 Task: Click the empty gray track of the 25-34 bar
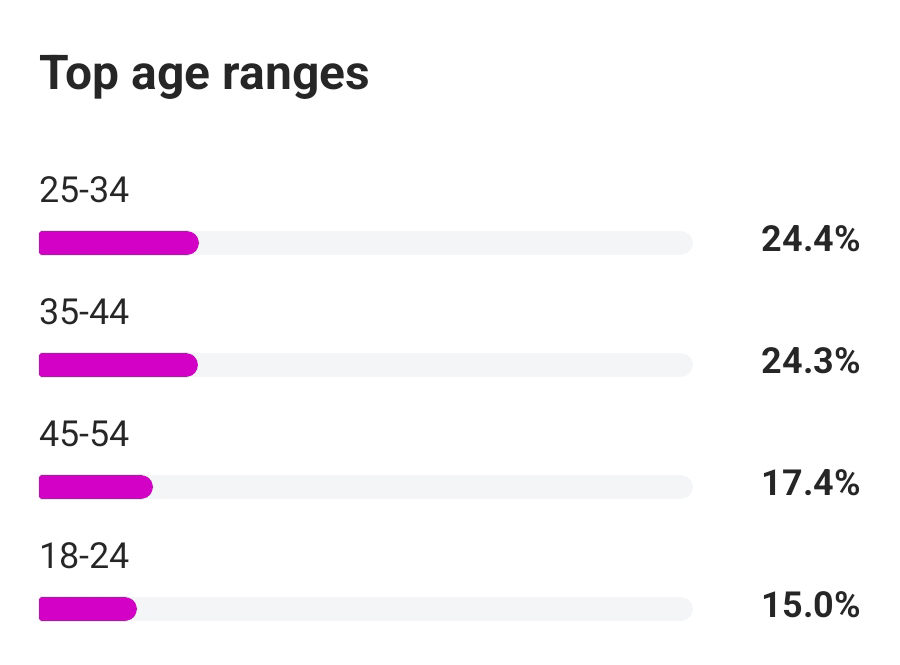pos(445,243)
